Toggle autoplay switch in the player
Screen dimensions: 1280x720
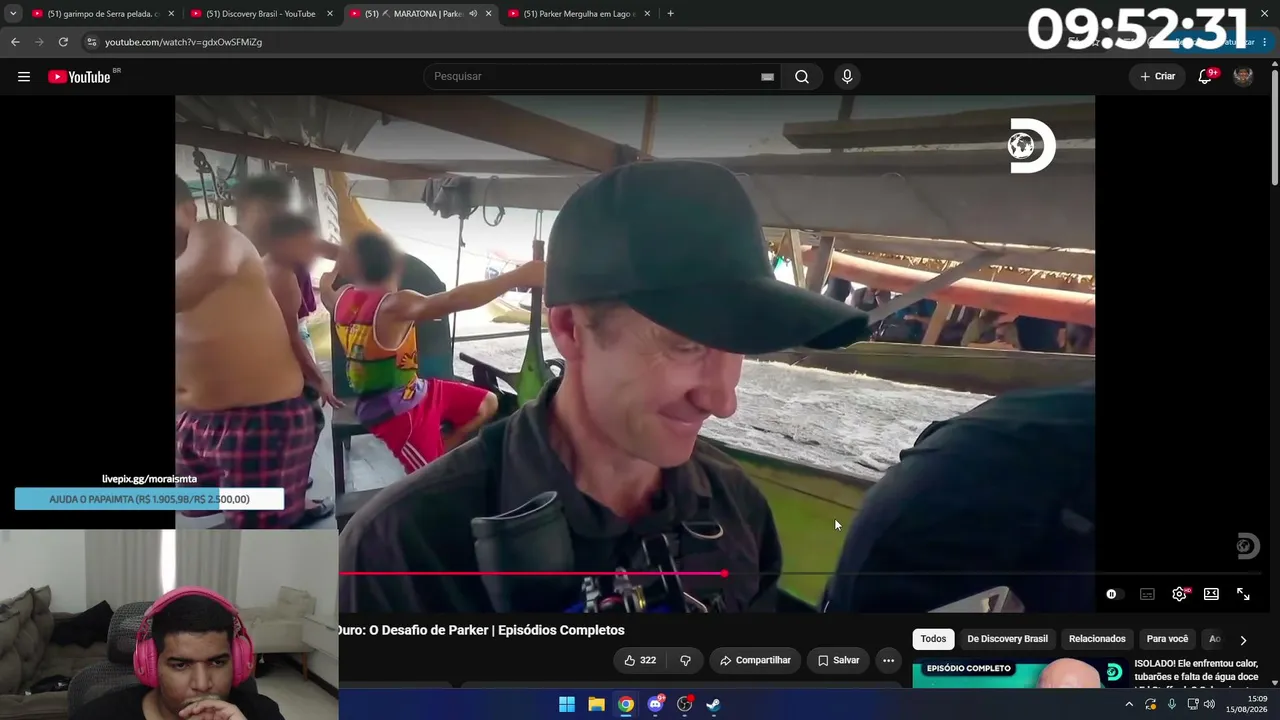tap(1114, 594)
